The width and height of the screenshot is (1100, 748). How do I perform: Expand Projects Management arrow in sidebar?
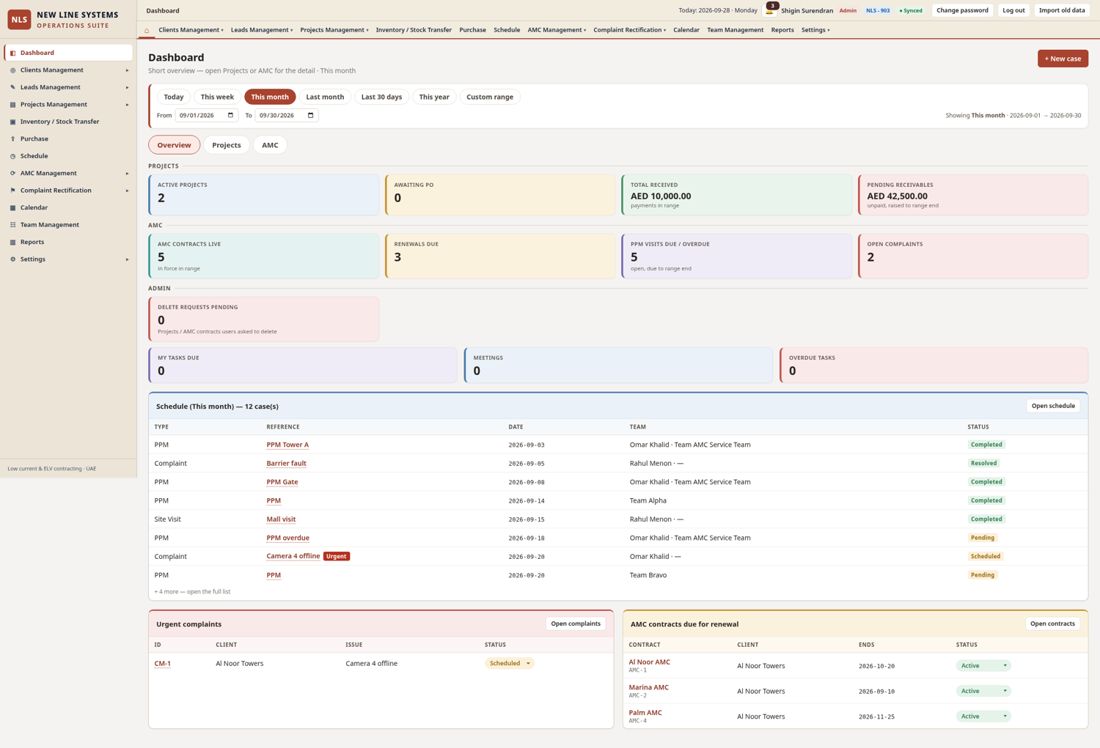(127, 105)
